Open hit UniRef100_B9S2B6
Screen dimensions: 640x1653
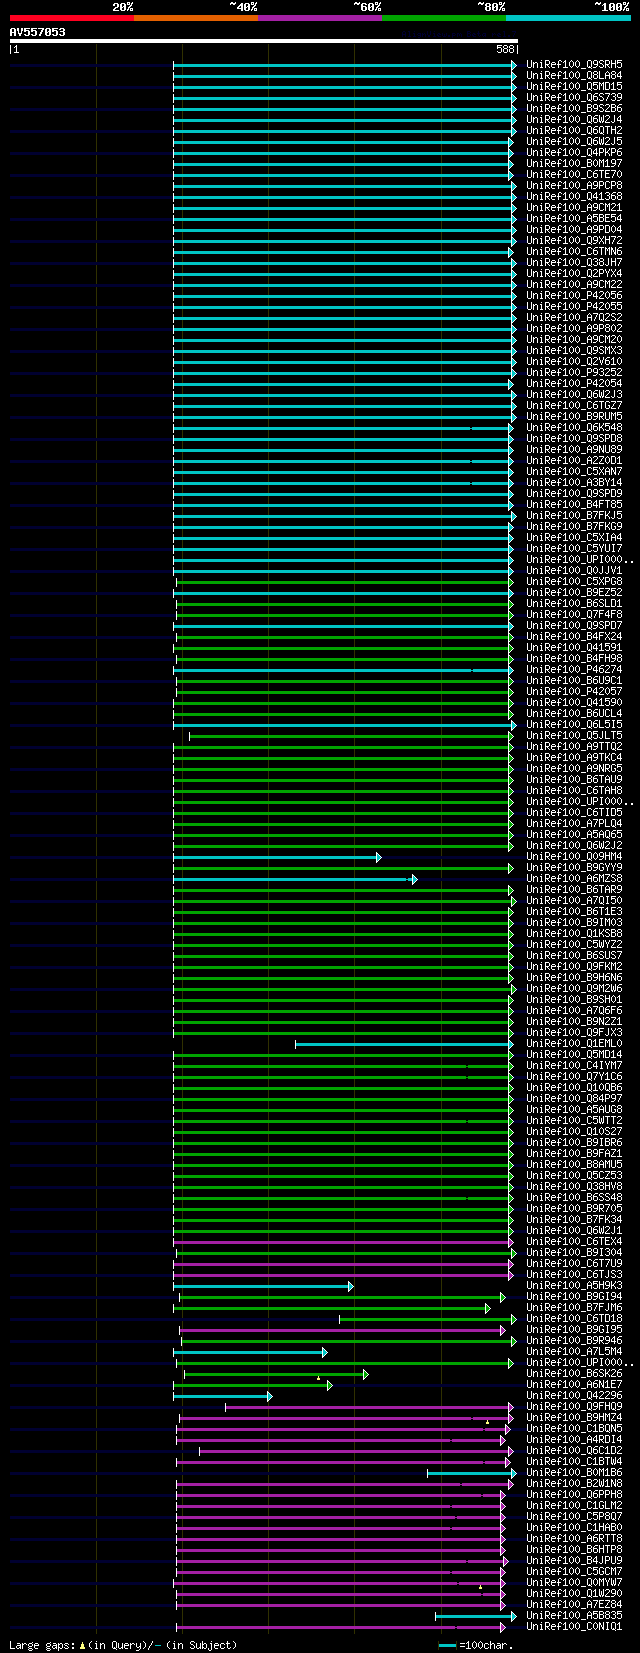tap(574, 108)
